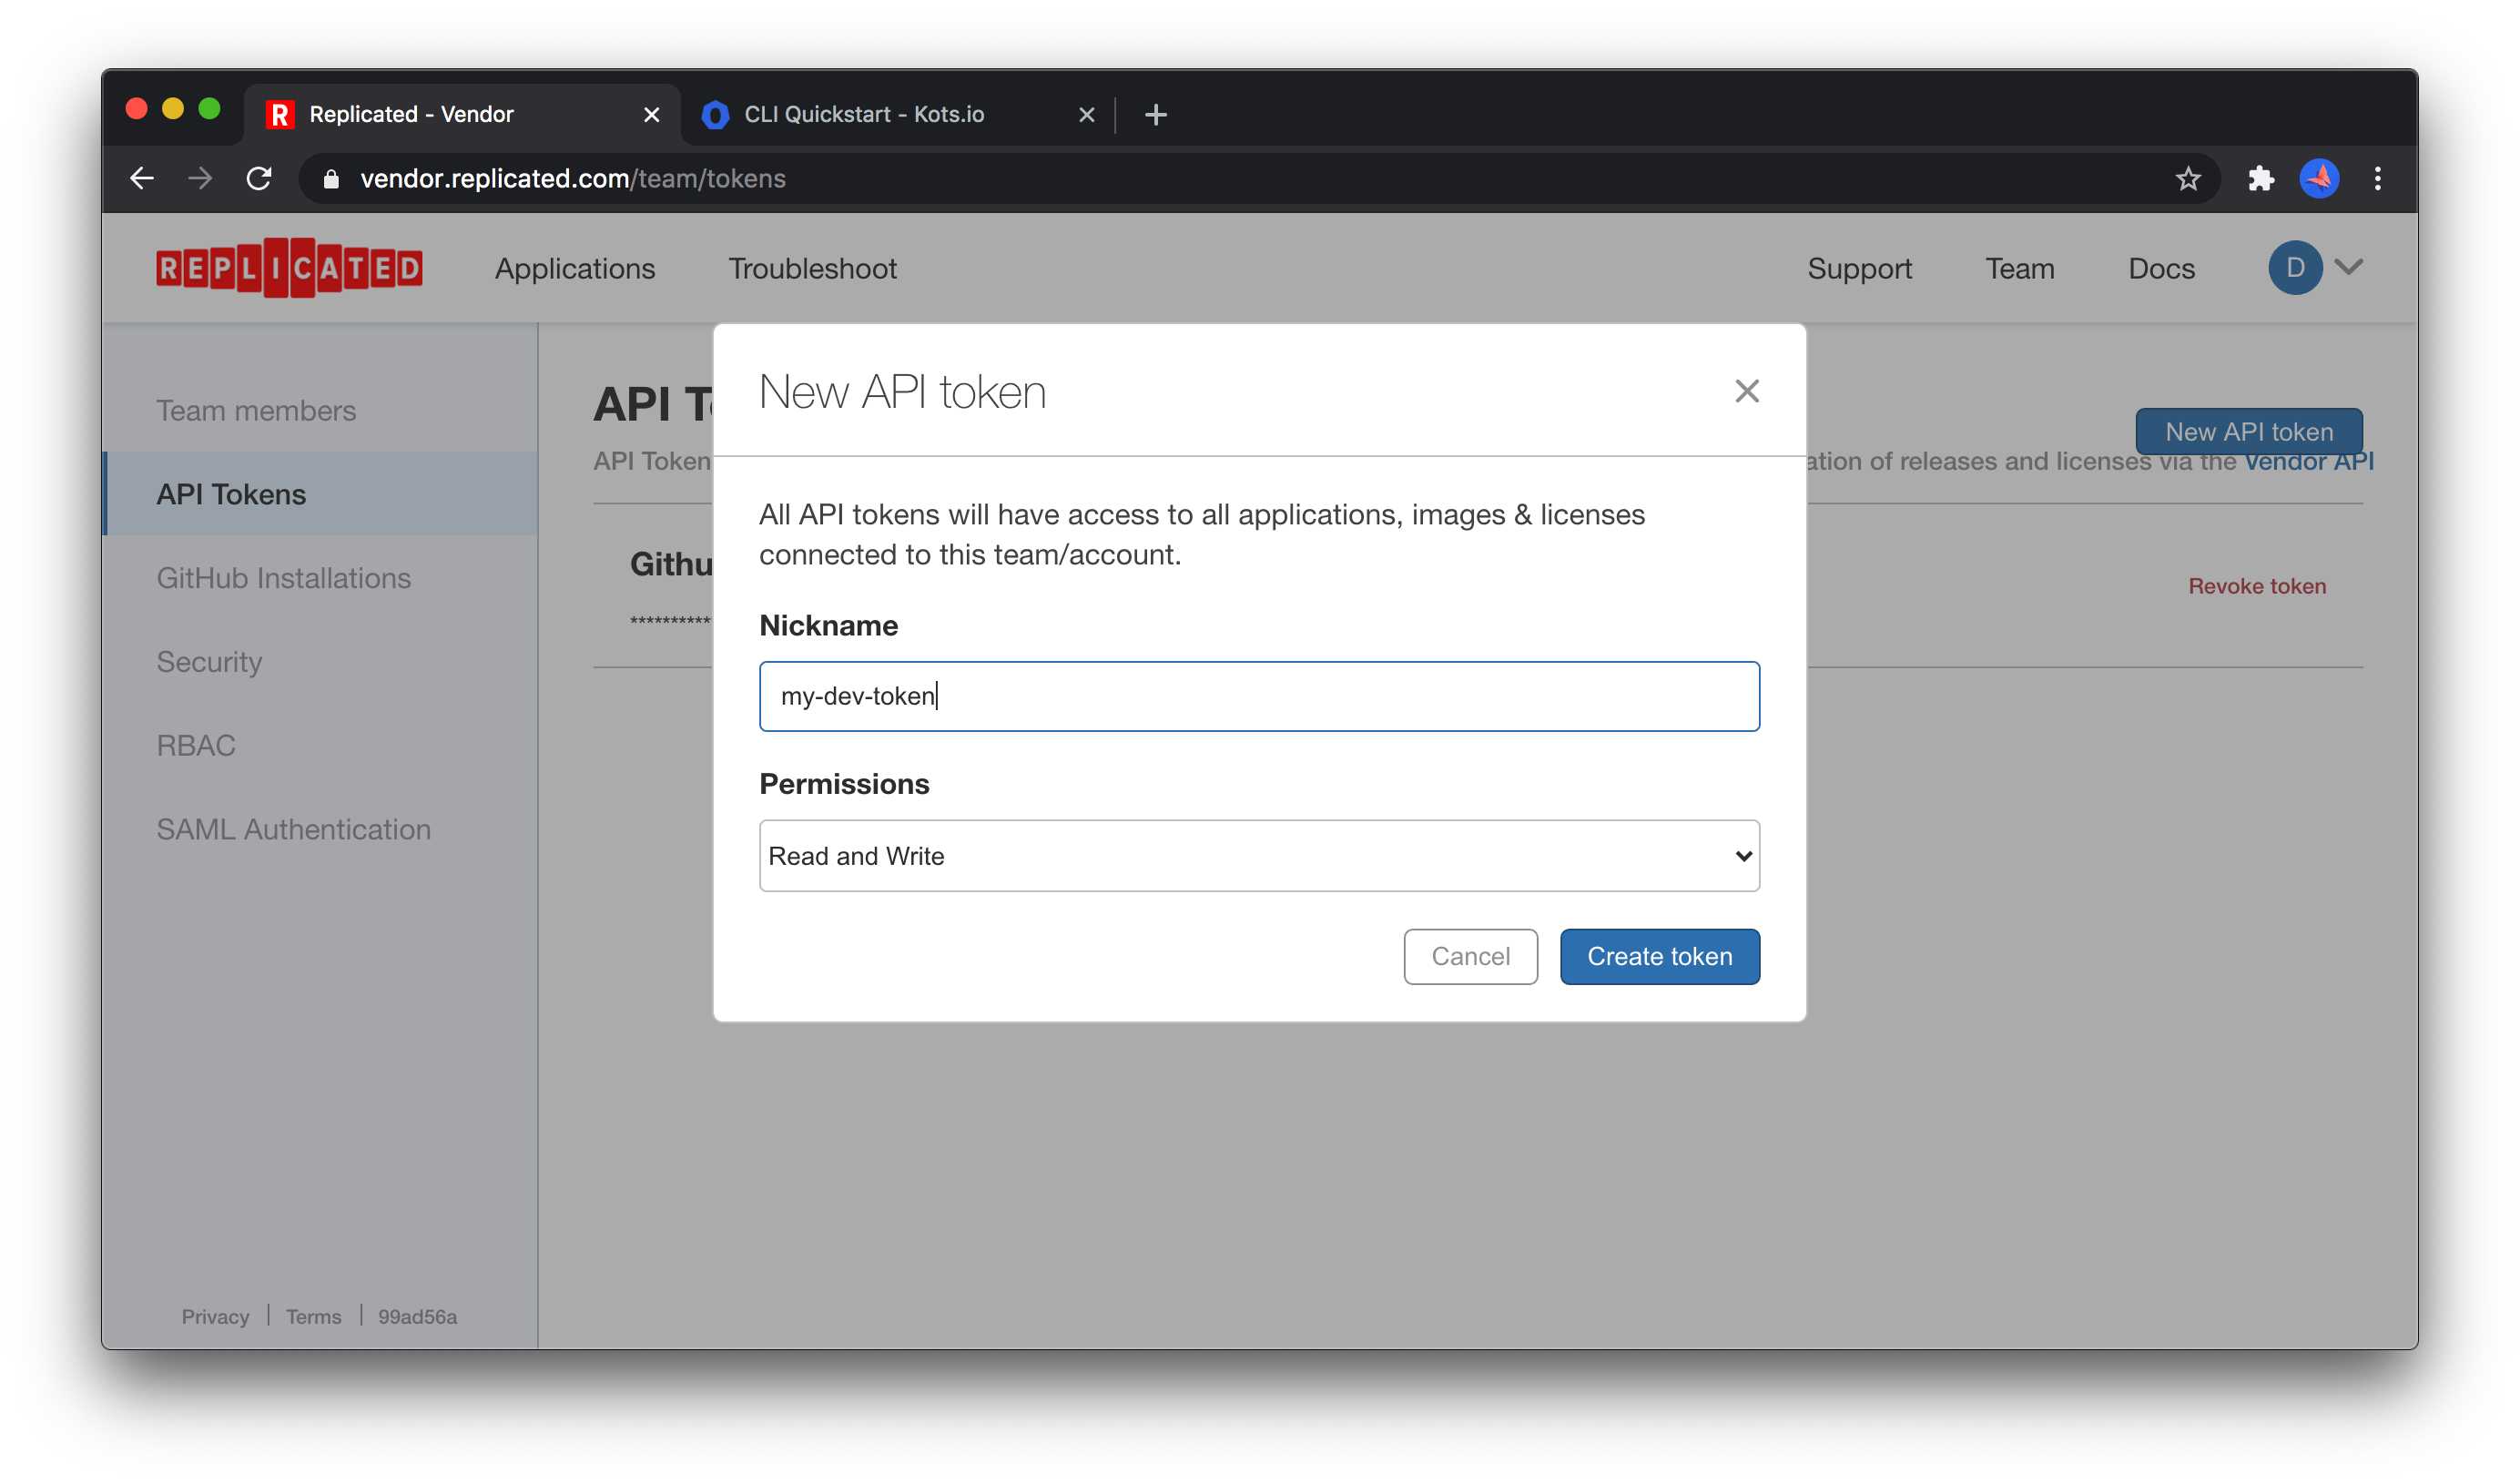Close the CLI Quickstart tab
Viewport: 2520px width, 1484px height.
1086,115
